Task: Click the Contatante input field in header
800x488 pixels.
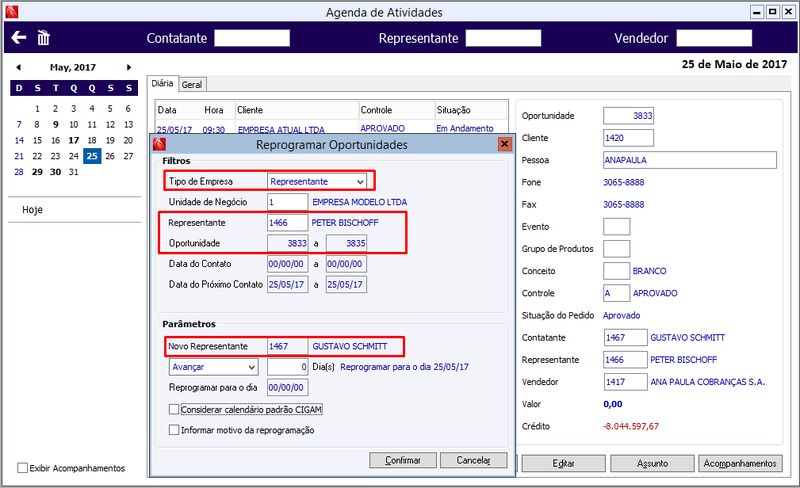Action: pos(252,38)
